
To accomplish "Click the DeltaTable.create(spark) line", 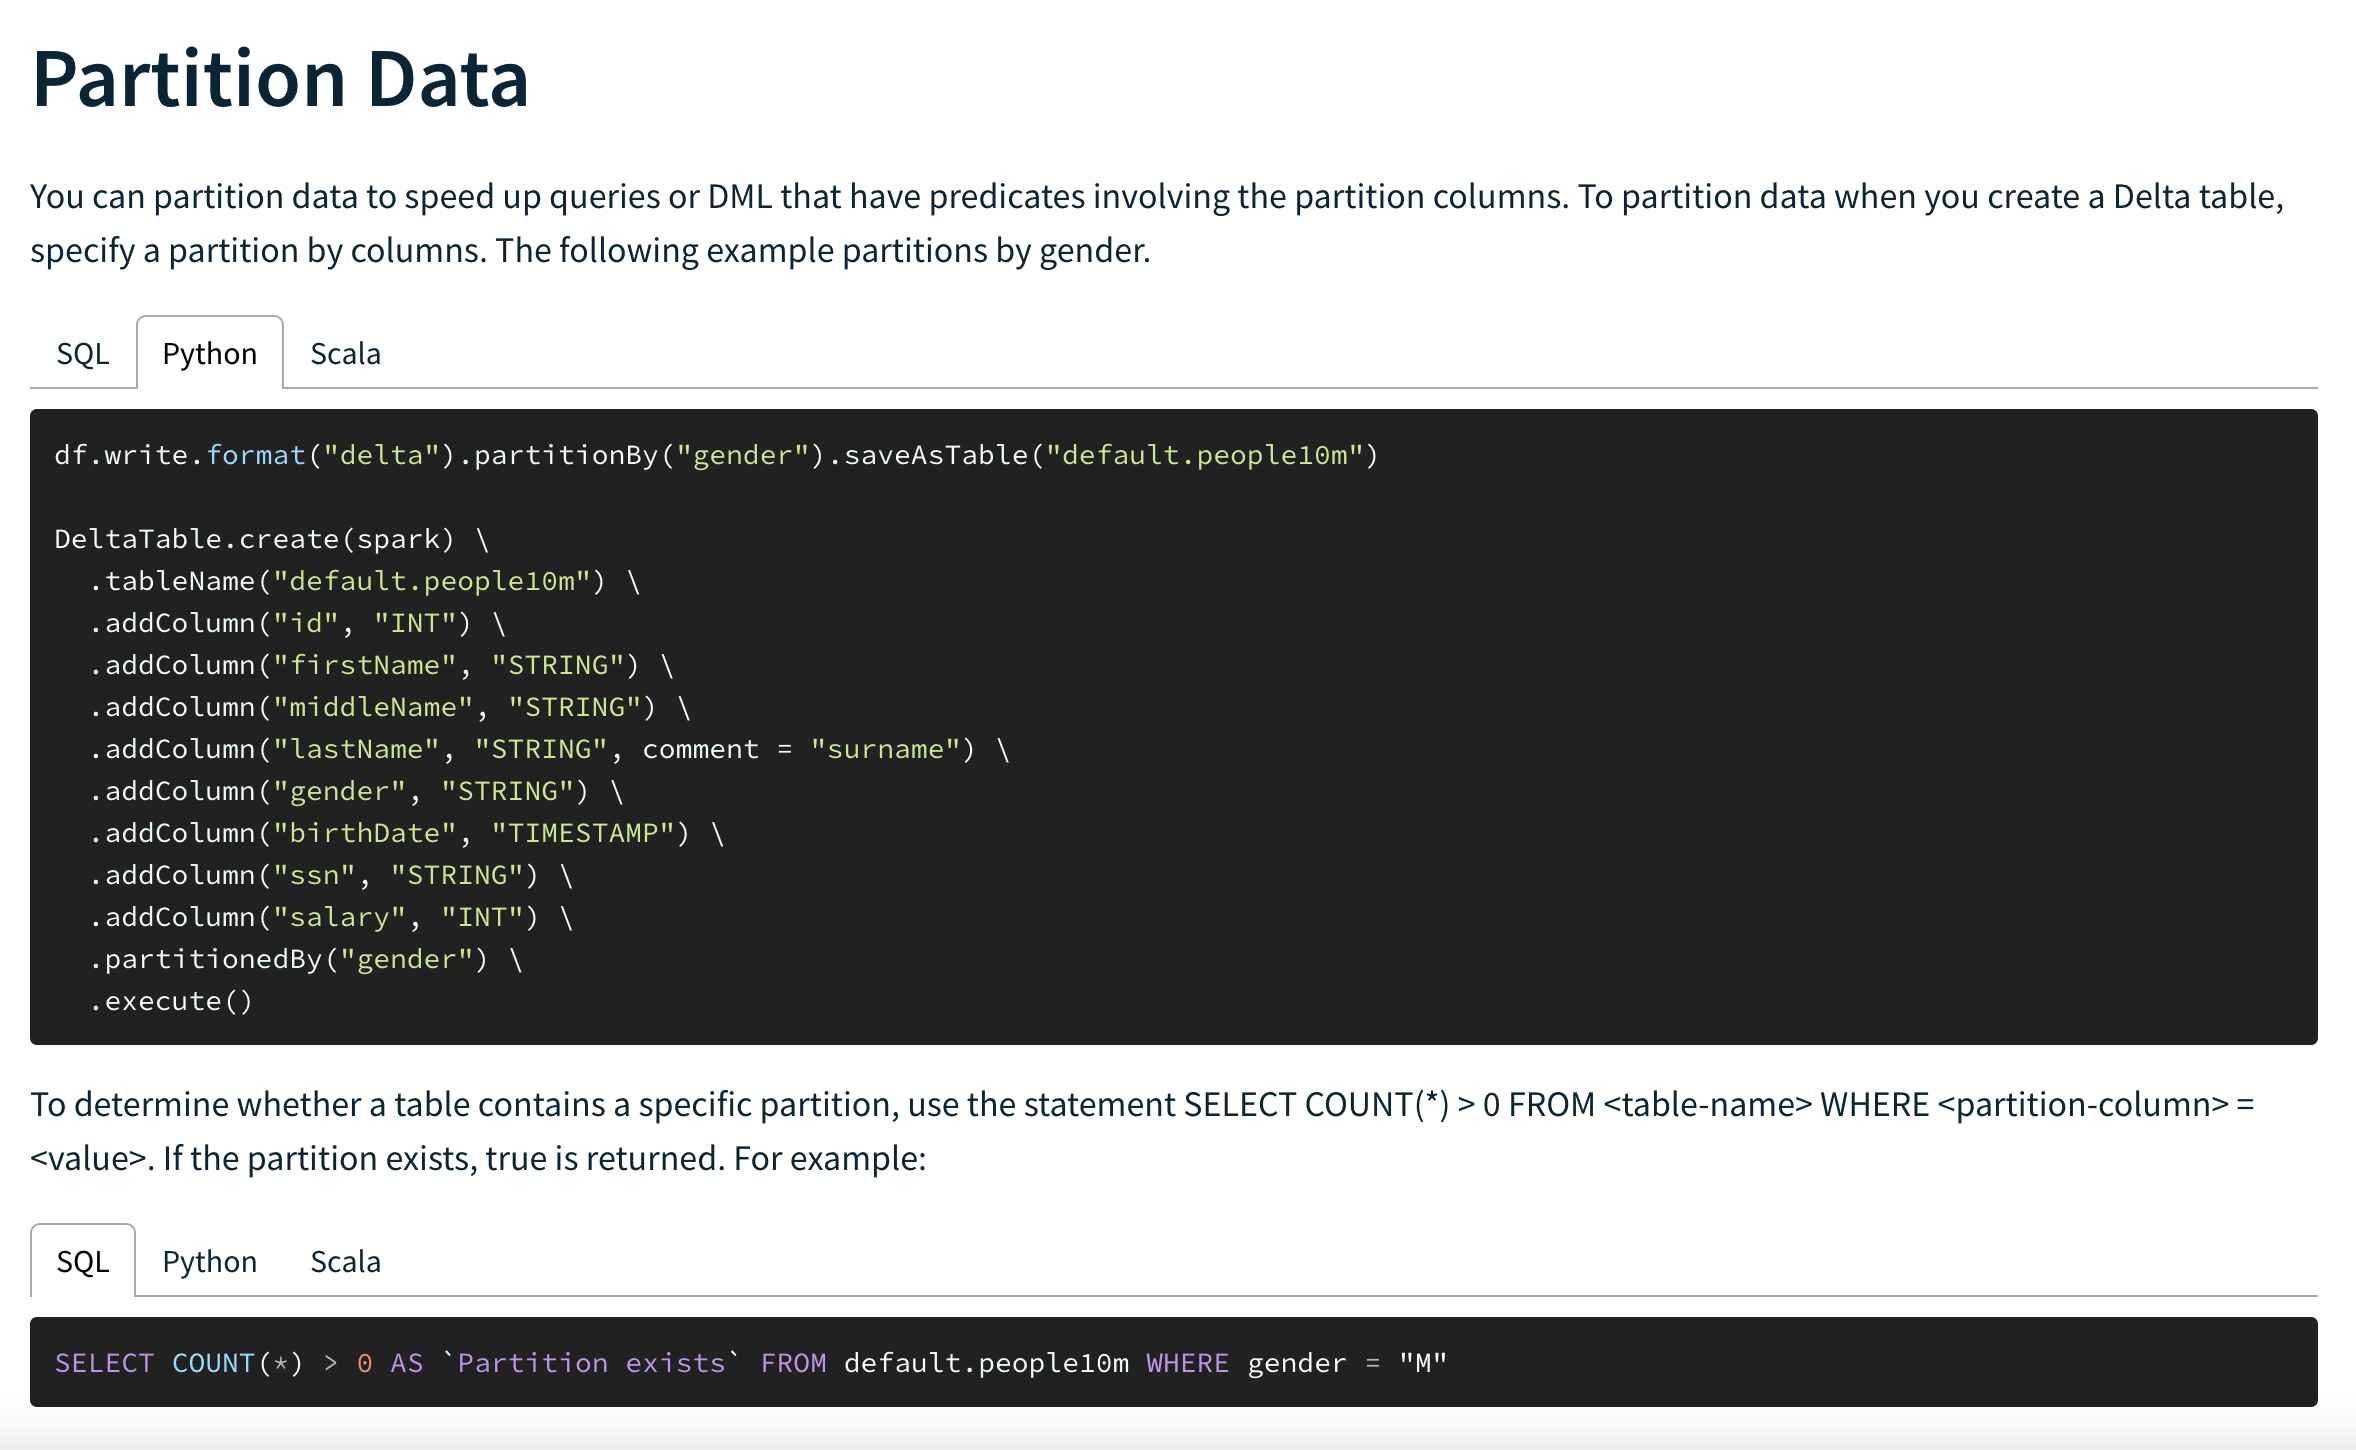I will click(x=270, y=540).
